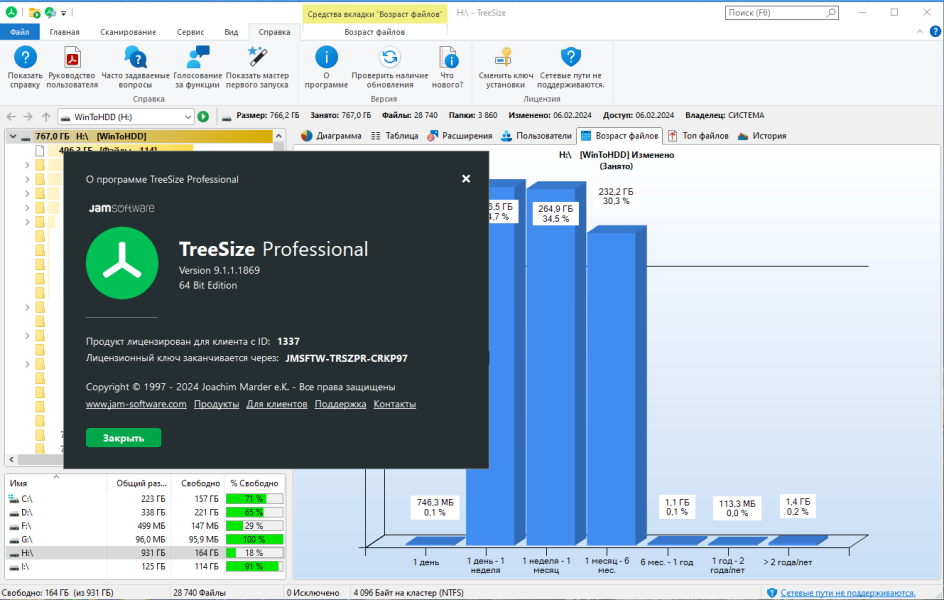Click Сменить ключ установки key icon

coord(503,57)
